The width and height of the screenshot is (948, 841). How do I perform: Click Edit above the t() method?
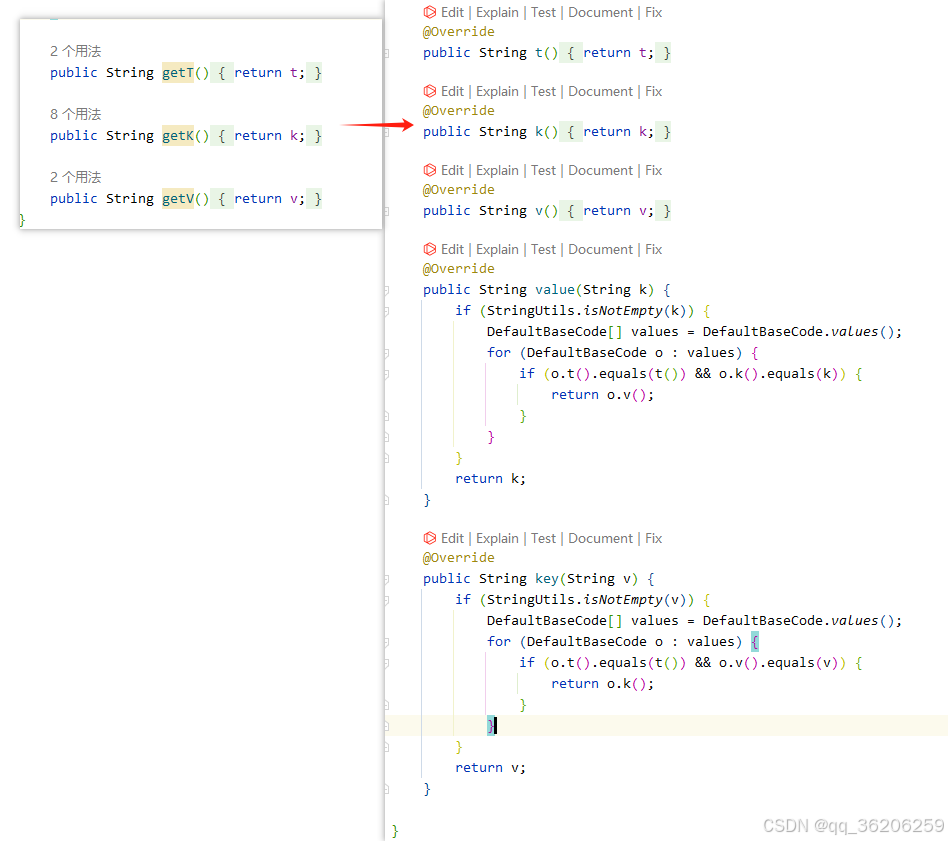[452, 12]
